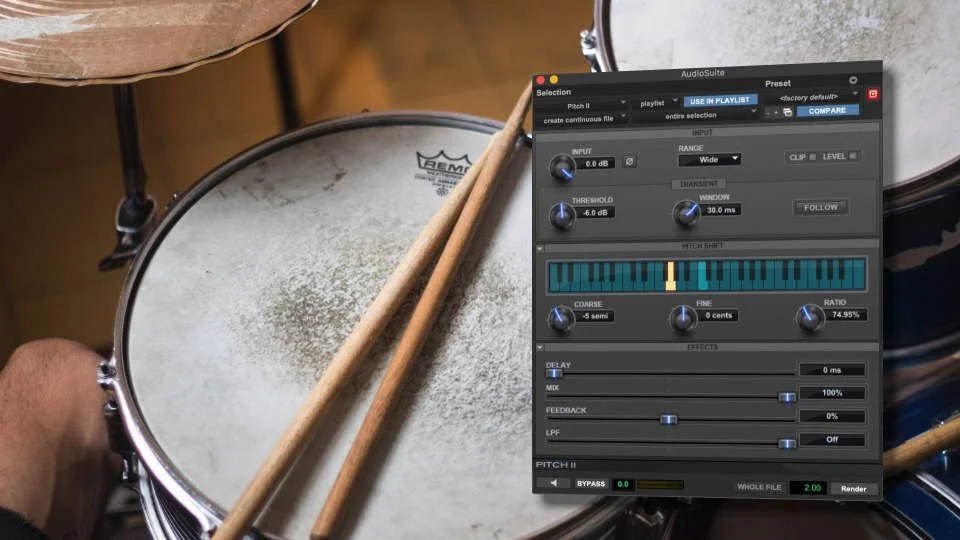
Task: Click the bright teal reference piano key
Action: (x=703, y=276)
